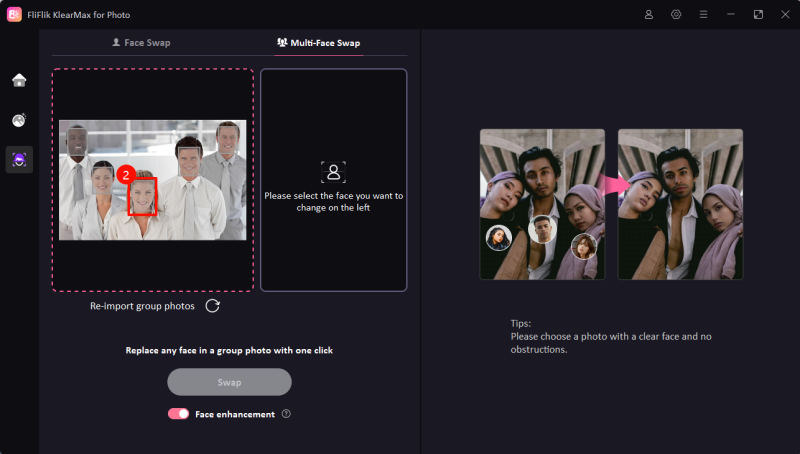The width and height of the screenshot is (800, 454).
Task: Open settings via the gear icon
Action: (676, 15)
